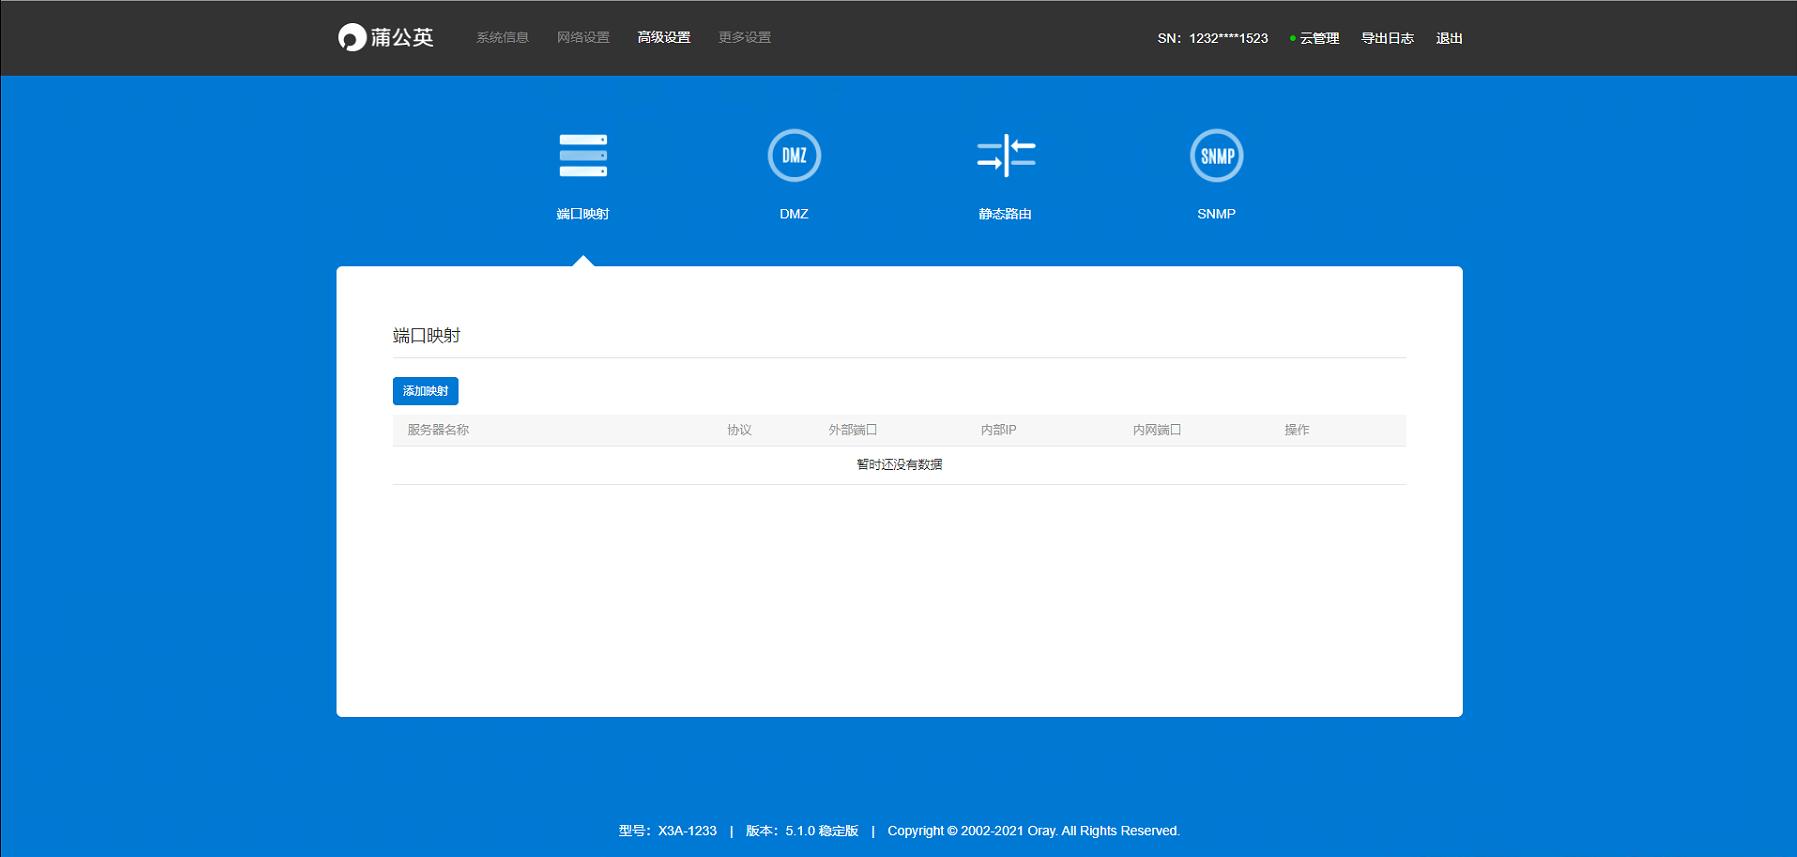This screenshot has width=1797, height=857.
Task: Open the SNMP circular icon
Action: point(1217,156)
